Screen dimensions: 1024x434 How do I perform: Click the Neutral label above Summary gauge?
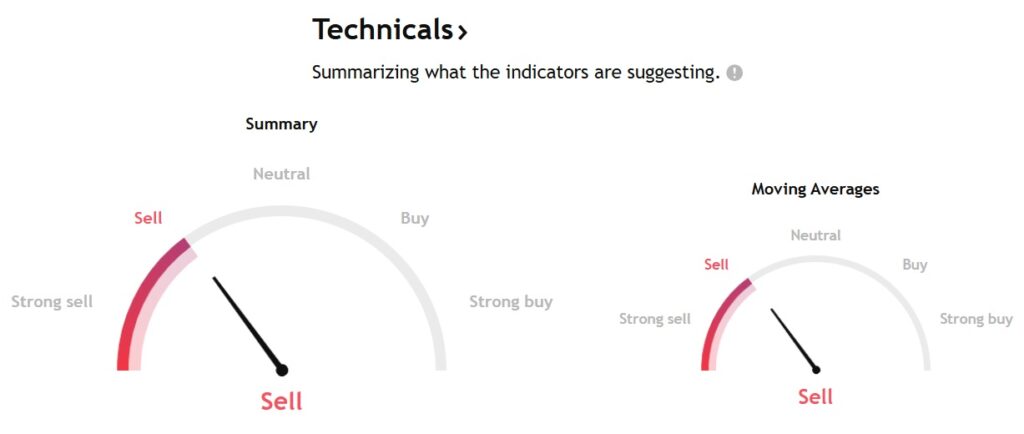coord(281,174)
